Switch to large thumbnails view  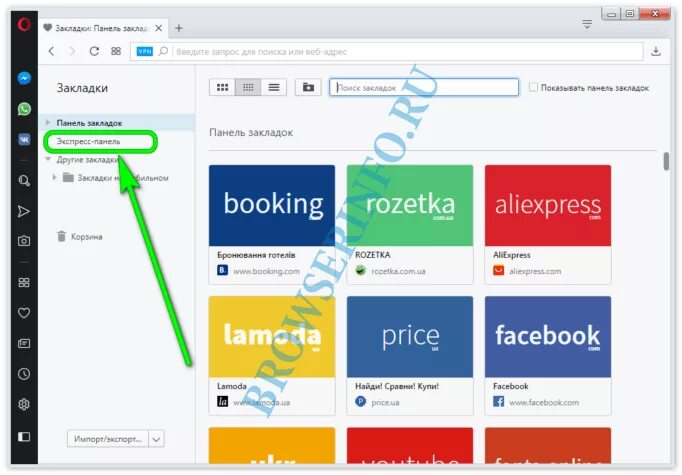click(x=222, y=87)
